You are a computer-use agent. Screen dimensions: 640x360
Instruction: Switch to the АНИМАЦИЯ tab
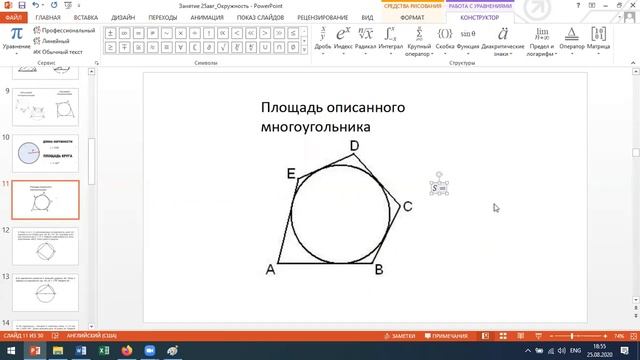click(x=207, y=18)
